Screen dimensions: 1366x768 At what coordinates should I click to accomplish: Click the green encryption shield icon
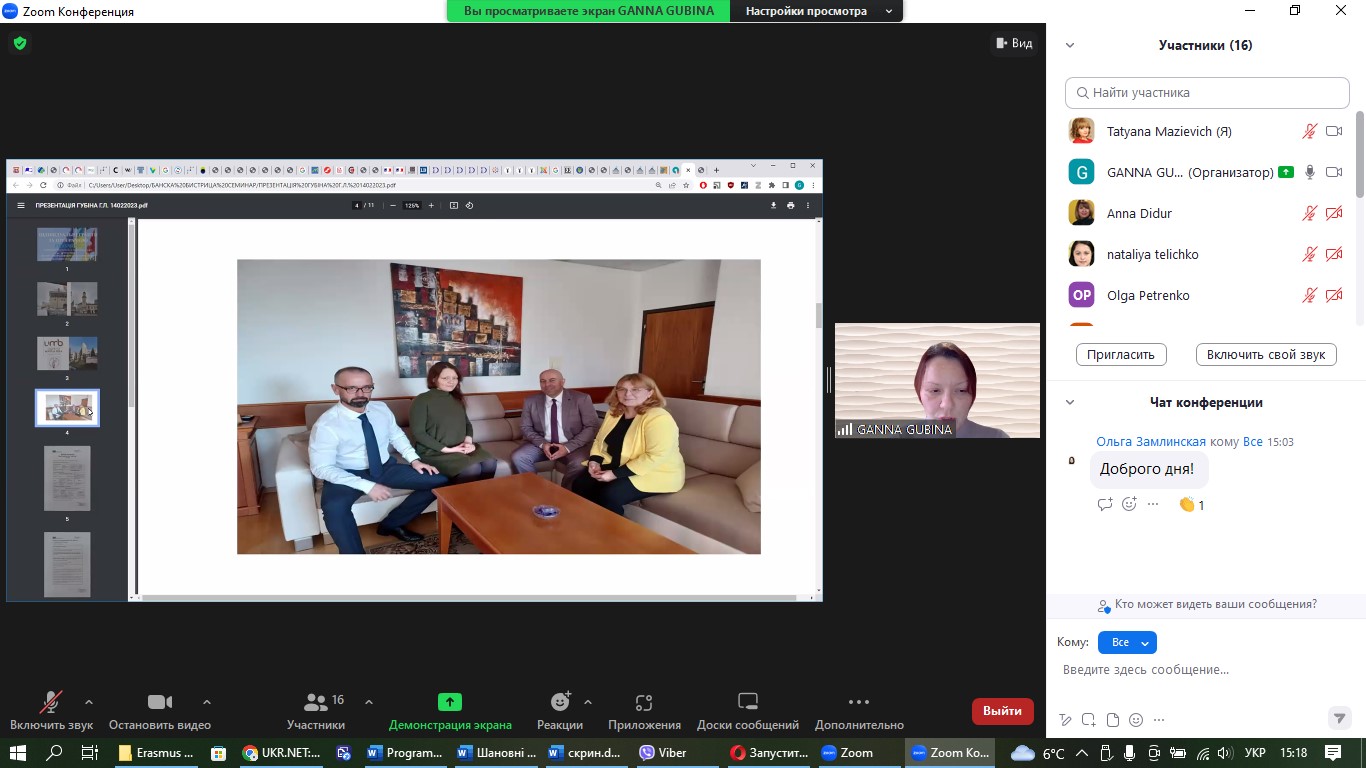tap(19, 43)
